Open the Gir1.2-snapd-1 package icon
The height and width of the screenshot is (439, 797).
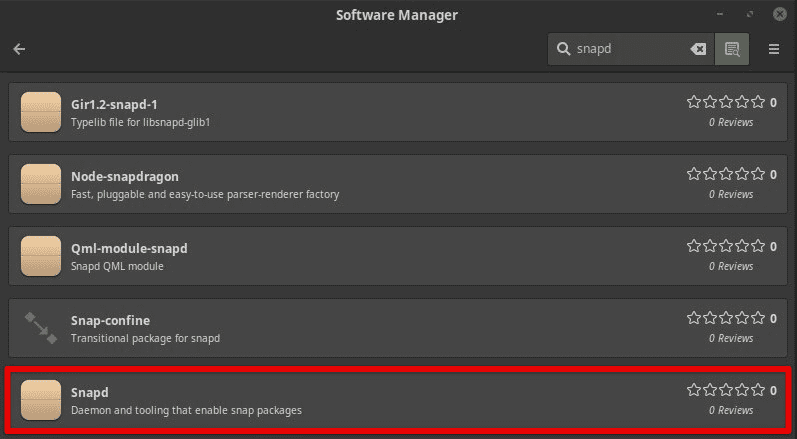(41, 112)
